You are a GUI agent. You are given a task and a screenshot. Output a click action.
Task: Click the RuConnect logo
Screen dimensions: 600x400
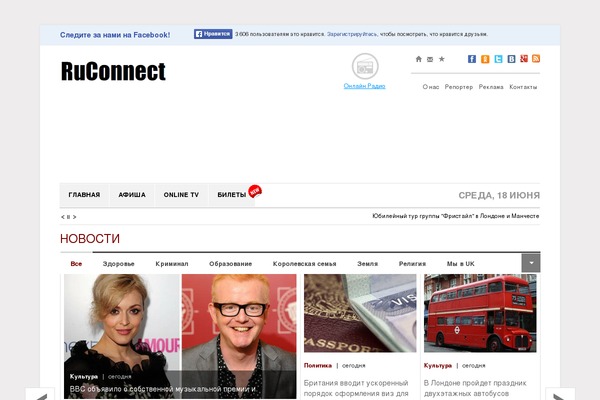coord(113,71)
